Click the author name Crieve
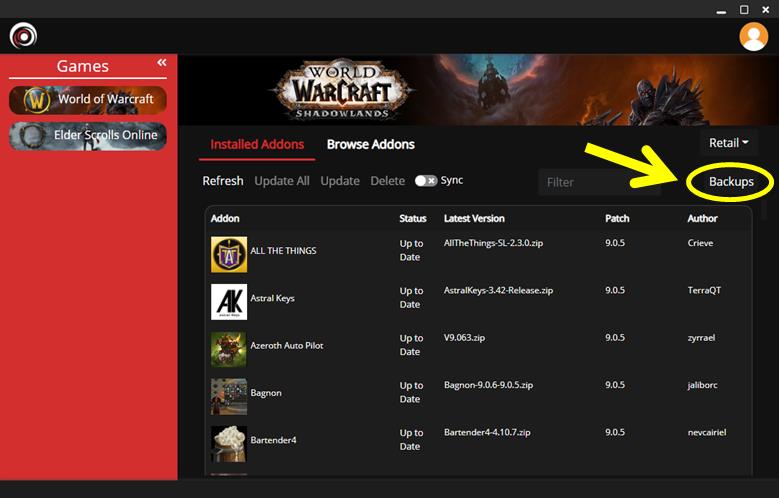 pyautogui.click(x=700, y=243)
